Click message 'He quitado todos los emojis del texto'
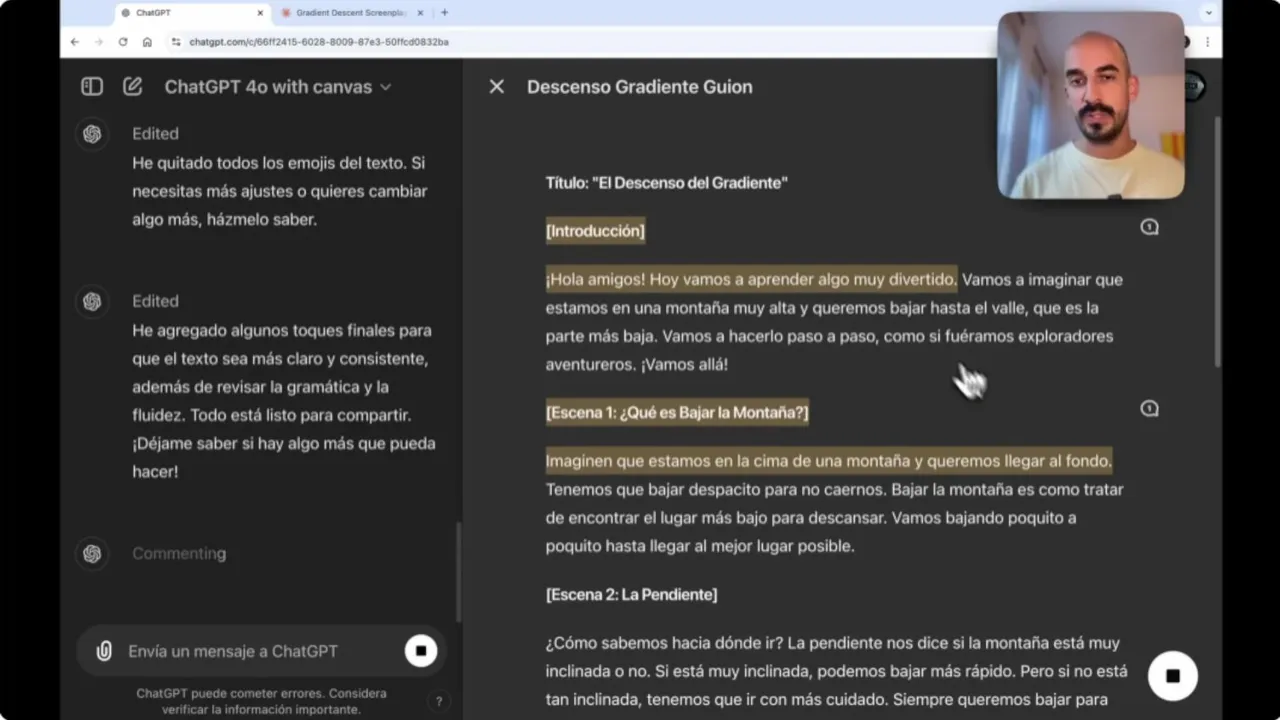This screenshot has width=1280, height=720. point(280,191)
